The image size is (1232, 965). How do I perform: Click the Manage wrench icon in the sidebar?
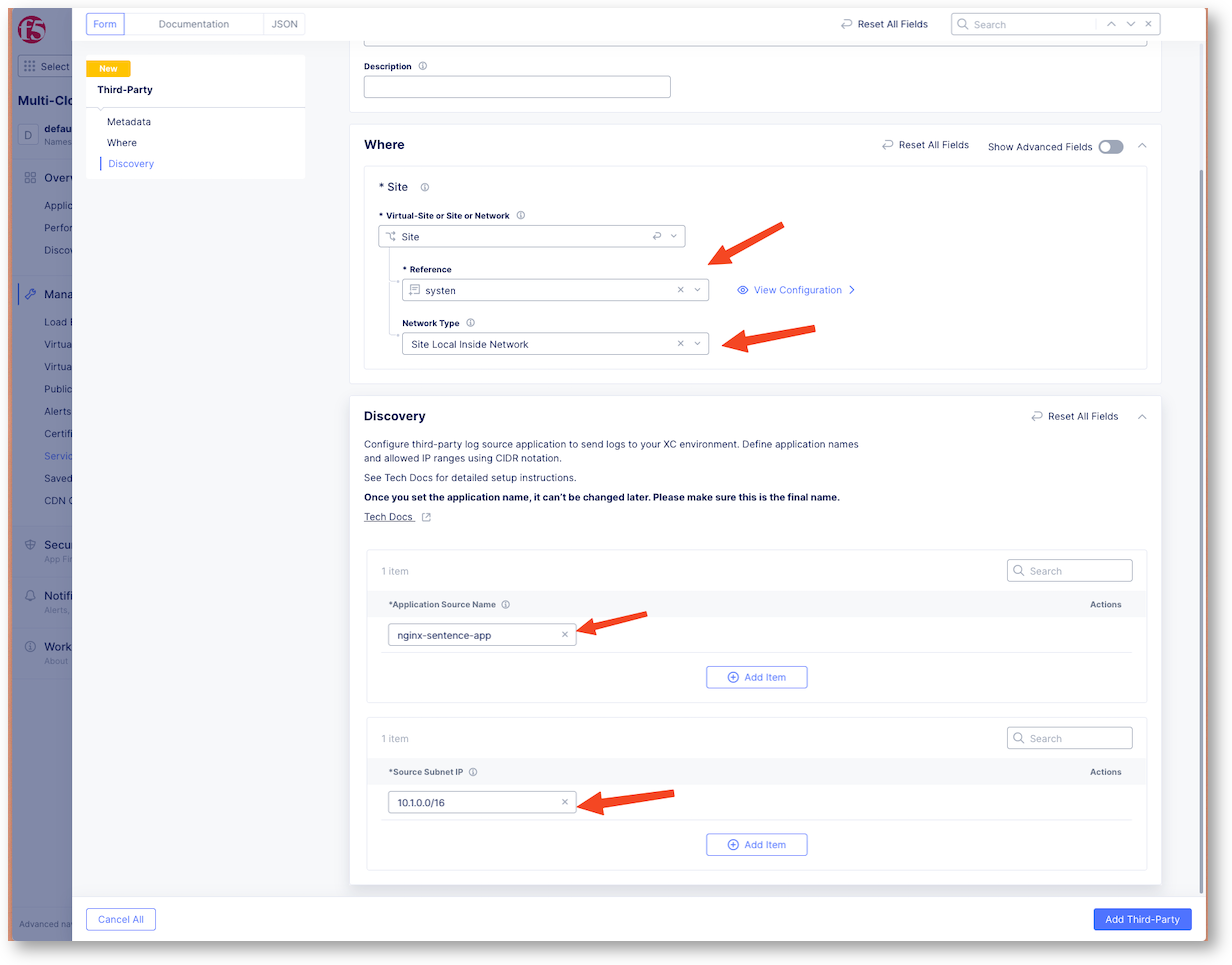(x=30, y=295)
